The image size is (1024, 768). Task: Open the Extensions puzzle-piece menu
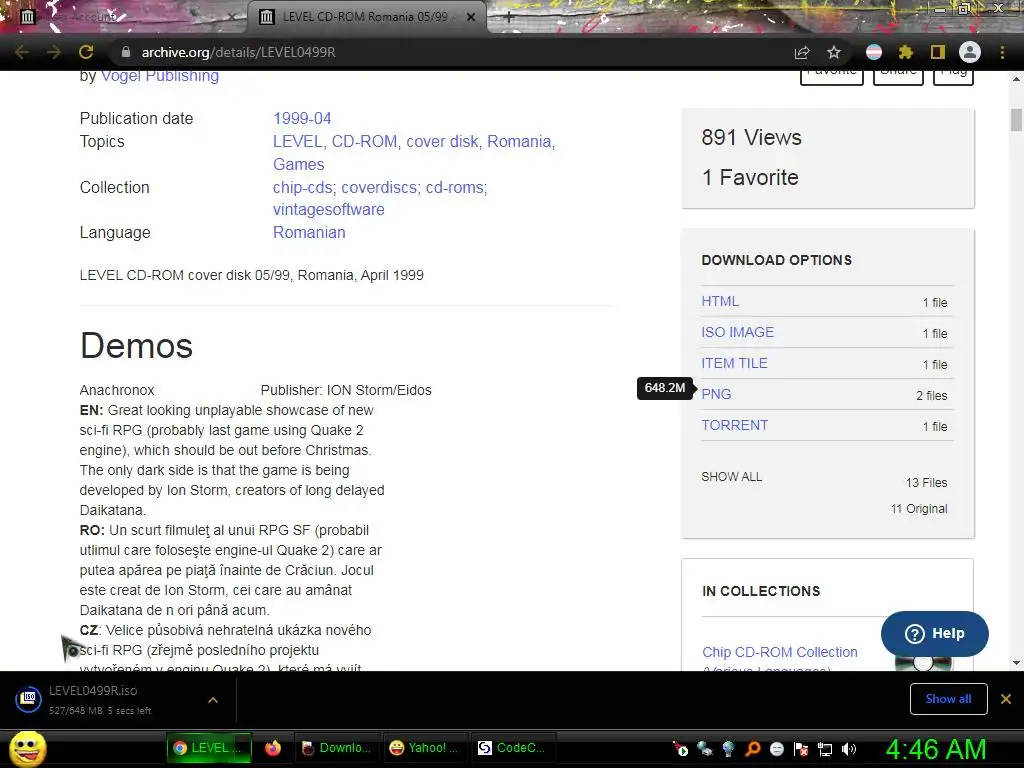tap(906, 52)
